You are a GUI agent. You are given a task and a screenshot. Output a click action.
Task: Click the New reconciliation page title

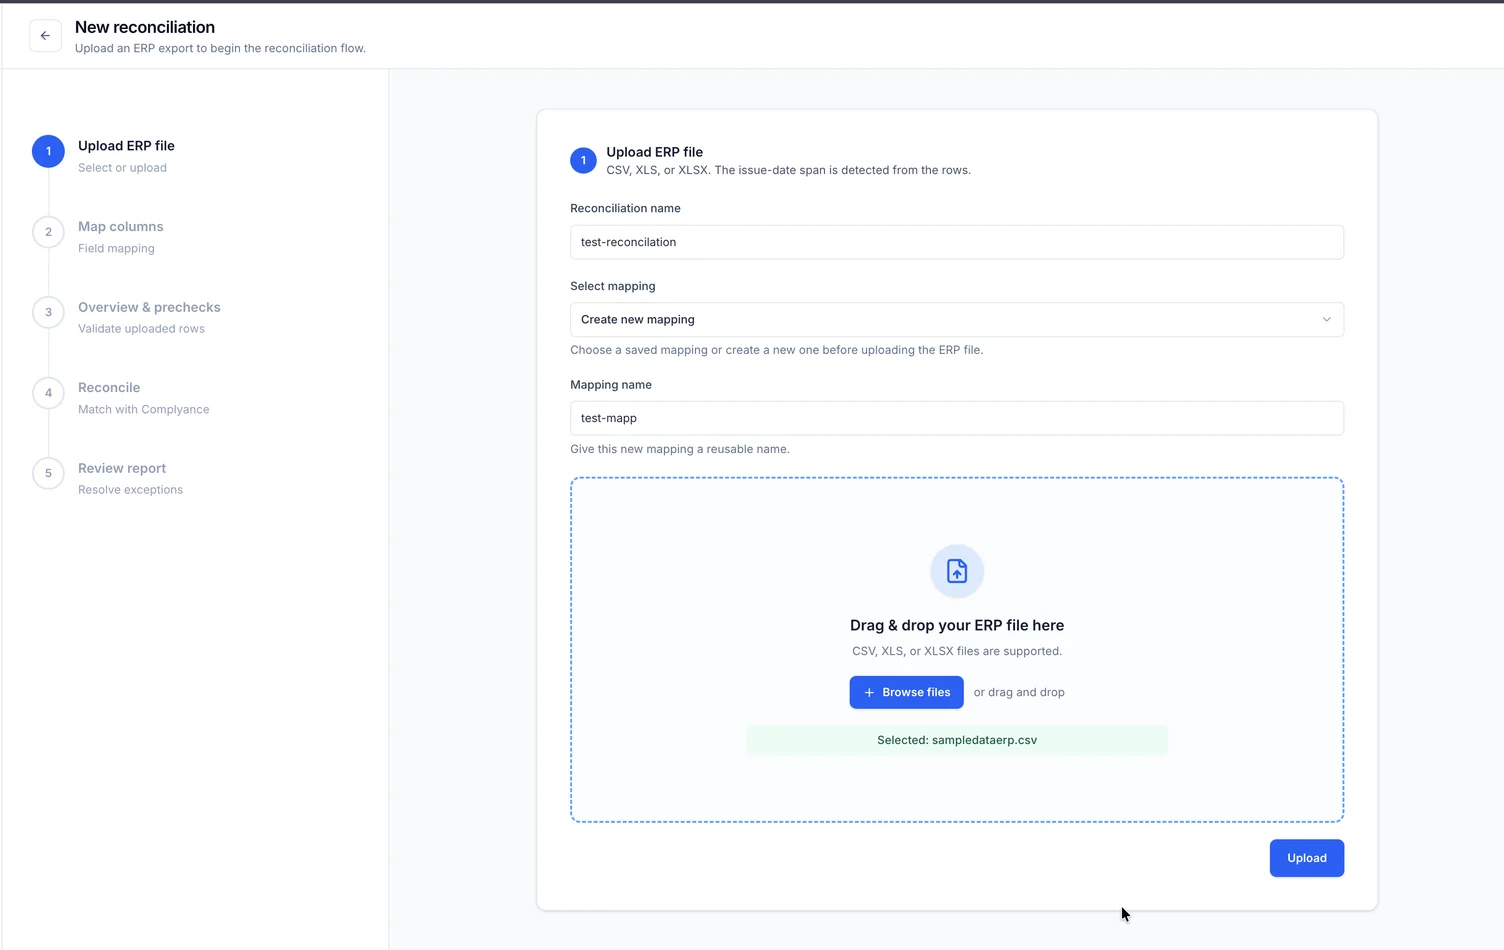(145, 27)
